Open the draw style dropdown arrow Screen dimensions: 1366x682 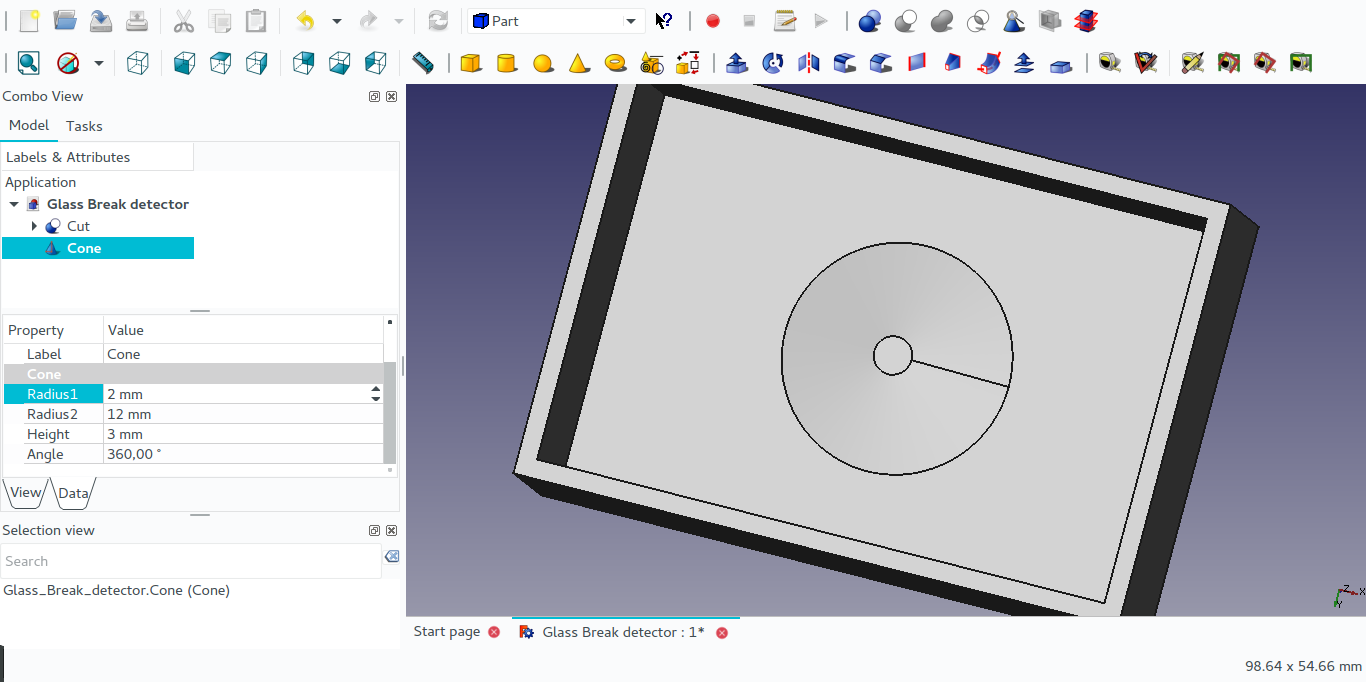[x=98, y=64]
